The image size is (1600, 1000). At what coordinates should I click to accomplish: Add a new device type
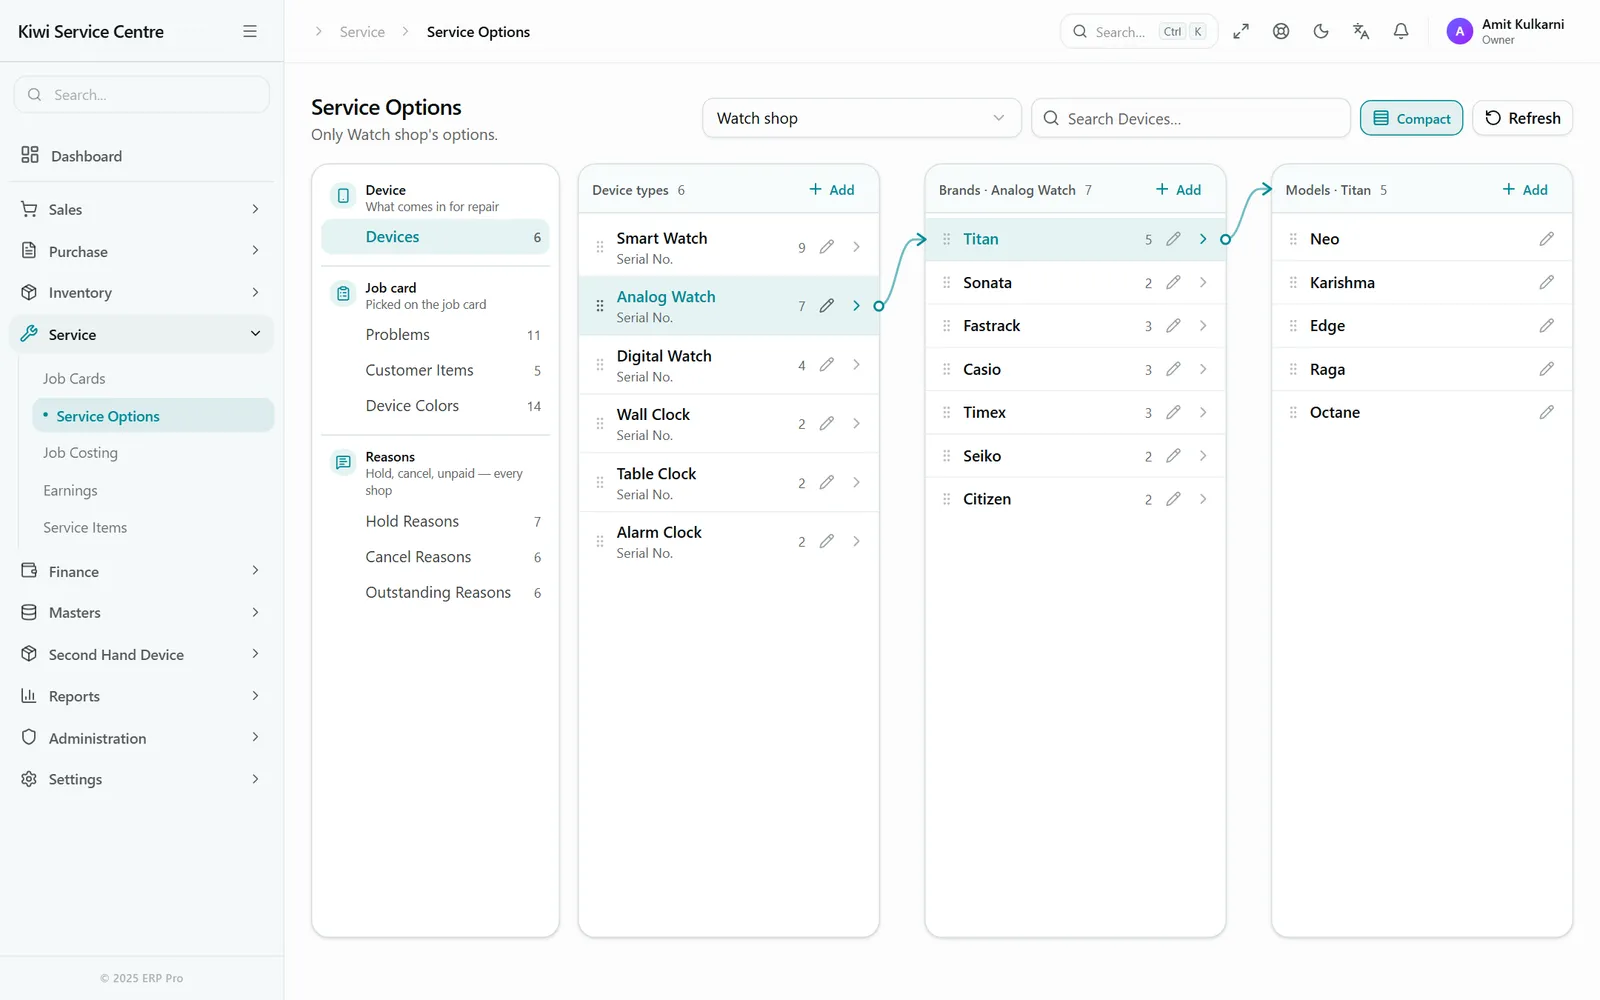click(x=832, y=190)
